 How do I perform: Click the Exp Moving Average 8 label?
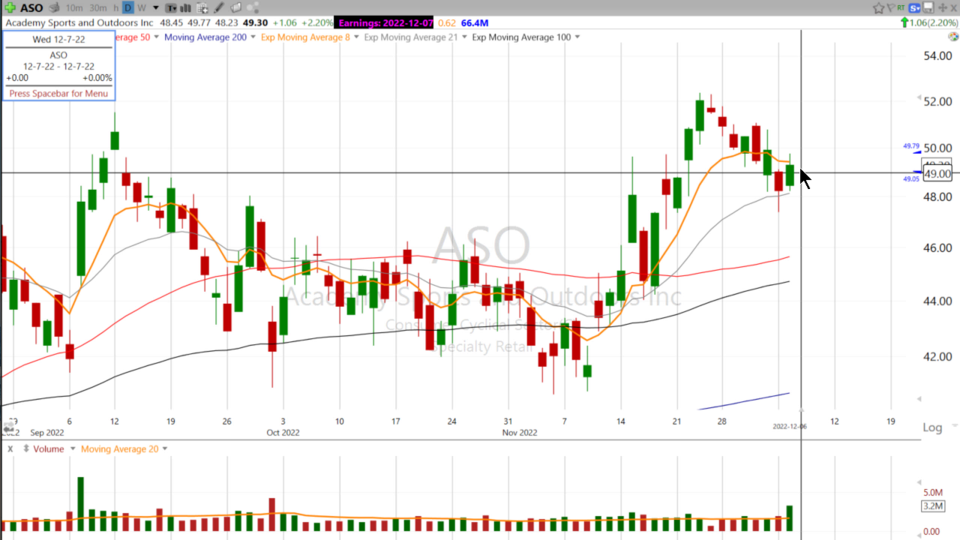(306, 37)
